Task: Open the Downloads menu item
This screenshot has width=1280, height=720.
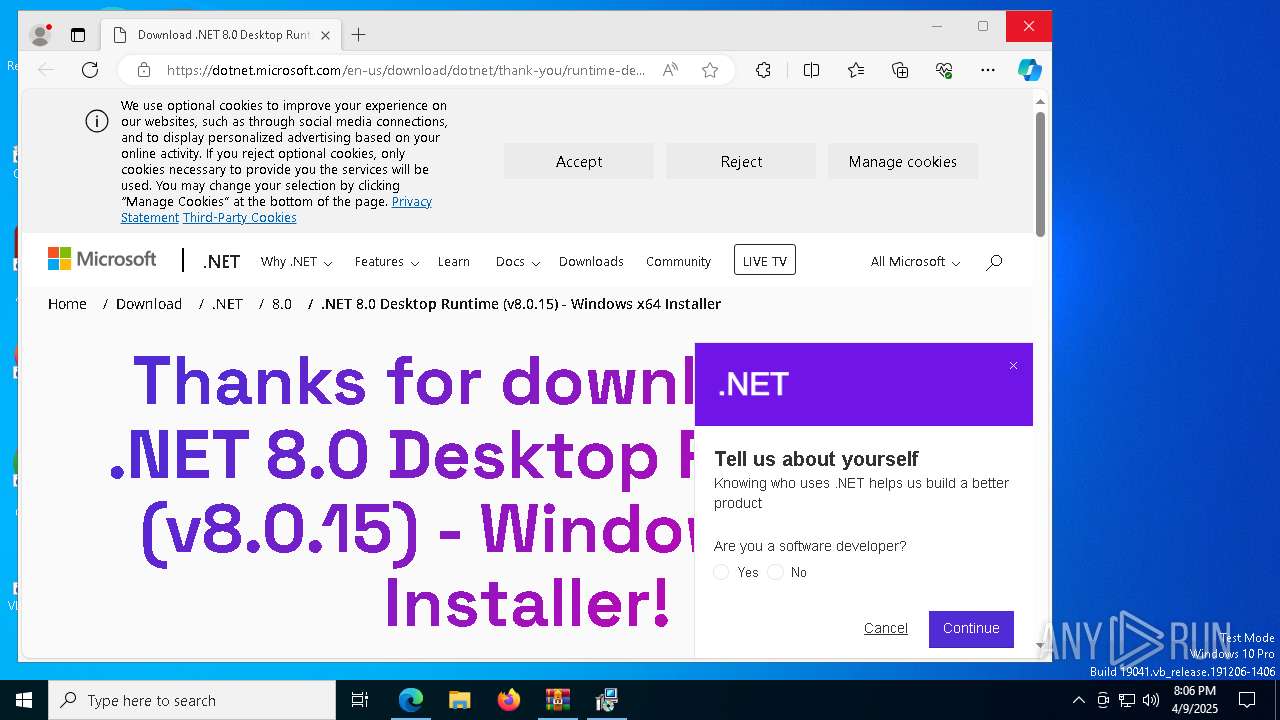Action: coord(591,261)
